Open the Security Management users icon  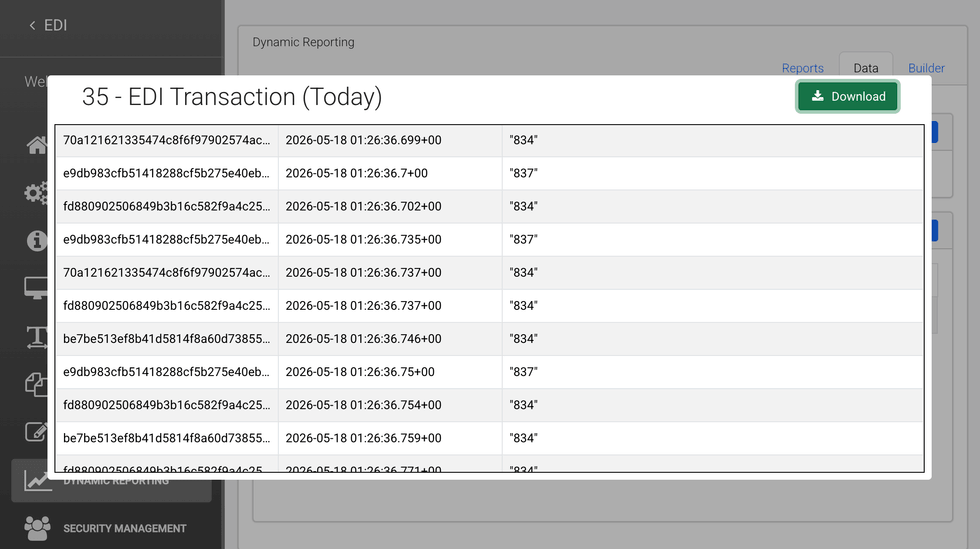(x=38, y=528)
